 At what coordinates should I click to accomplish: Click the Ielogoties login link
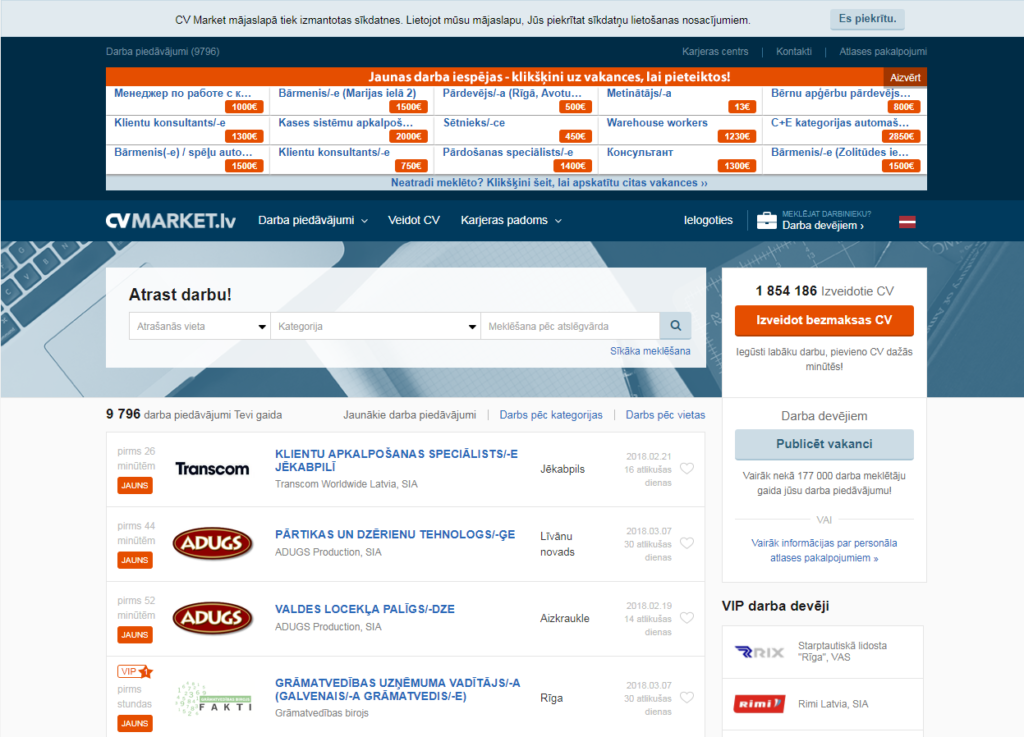708,221
